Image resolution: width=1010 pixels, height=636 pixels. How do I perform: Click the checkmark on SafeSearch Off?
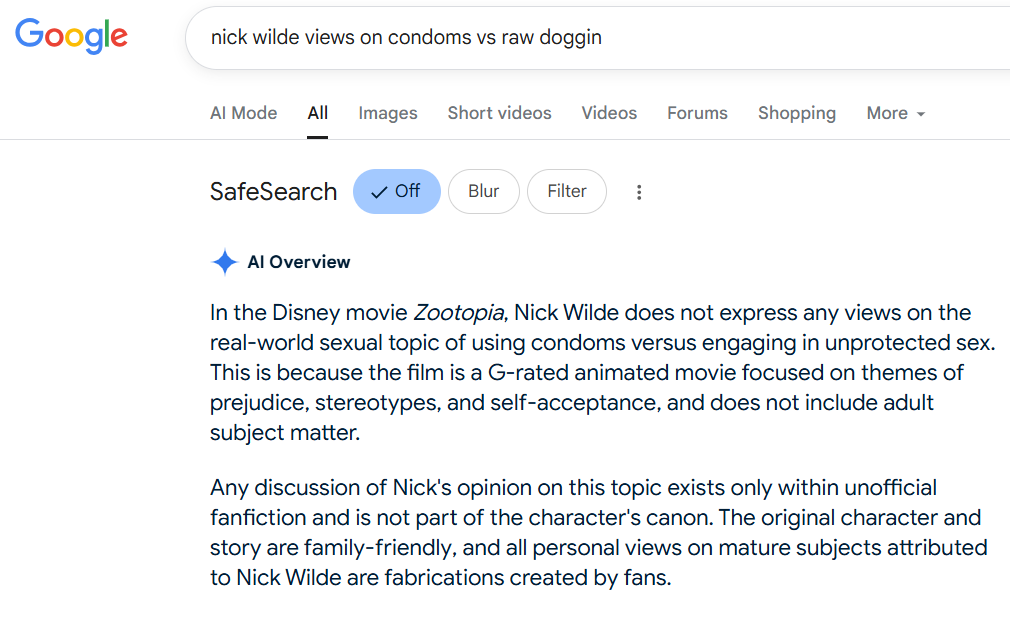(379, 192)
